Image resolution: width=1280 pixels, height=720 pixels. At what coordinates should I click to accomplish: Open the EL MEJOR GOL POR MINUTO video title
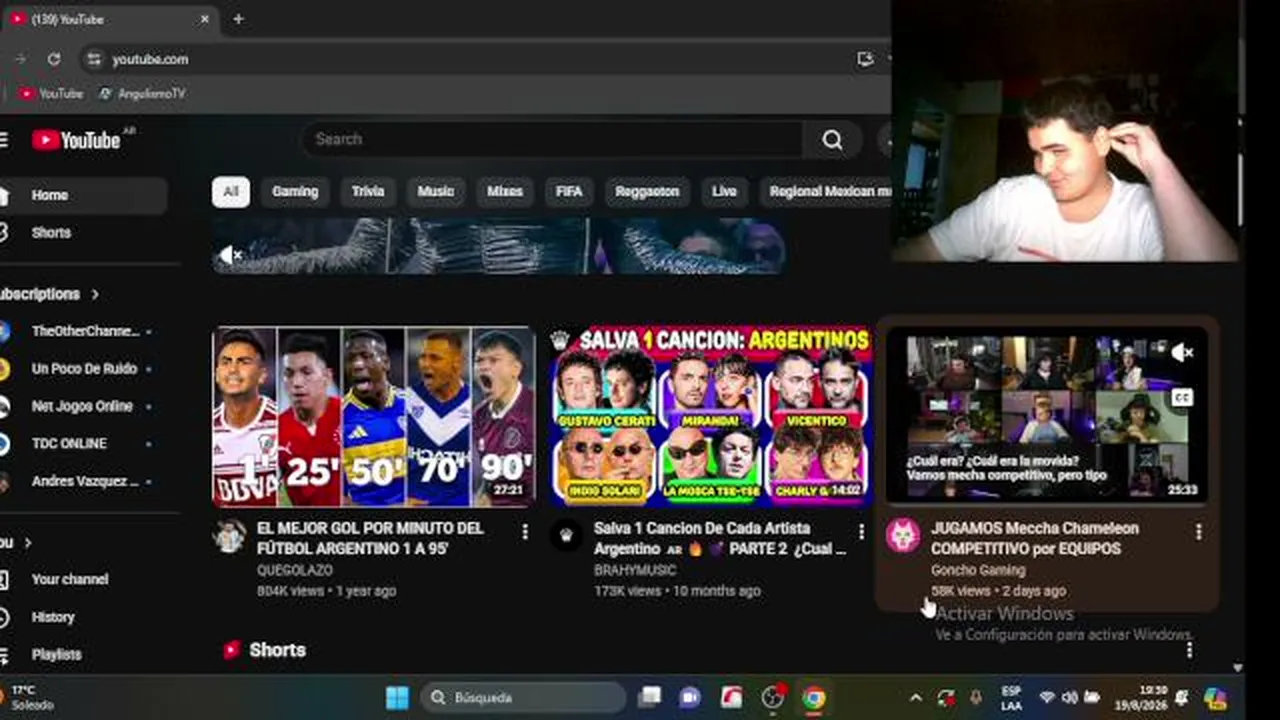370,538
